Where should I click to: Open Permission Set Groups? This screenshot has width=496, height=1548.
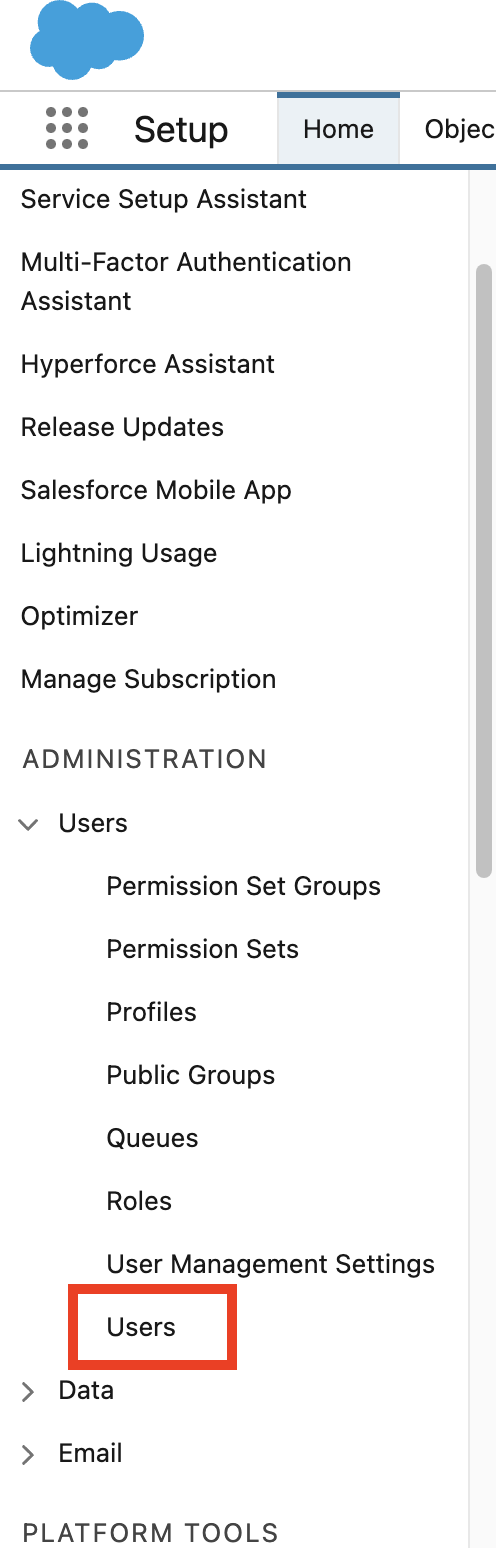pyautogui.click(x=244, y=886)
